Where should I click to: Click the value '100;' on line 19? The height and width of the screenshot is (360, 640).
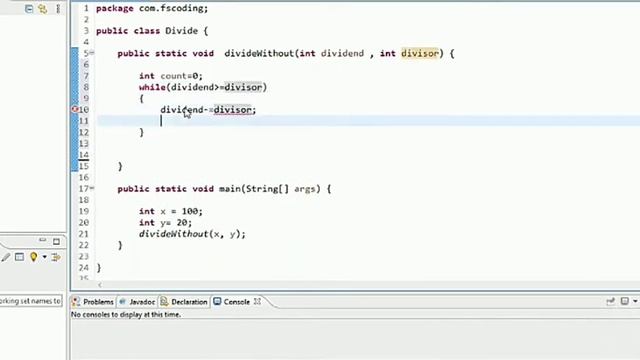(192, 211)
